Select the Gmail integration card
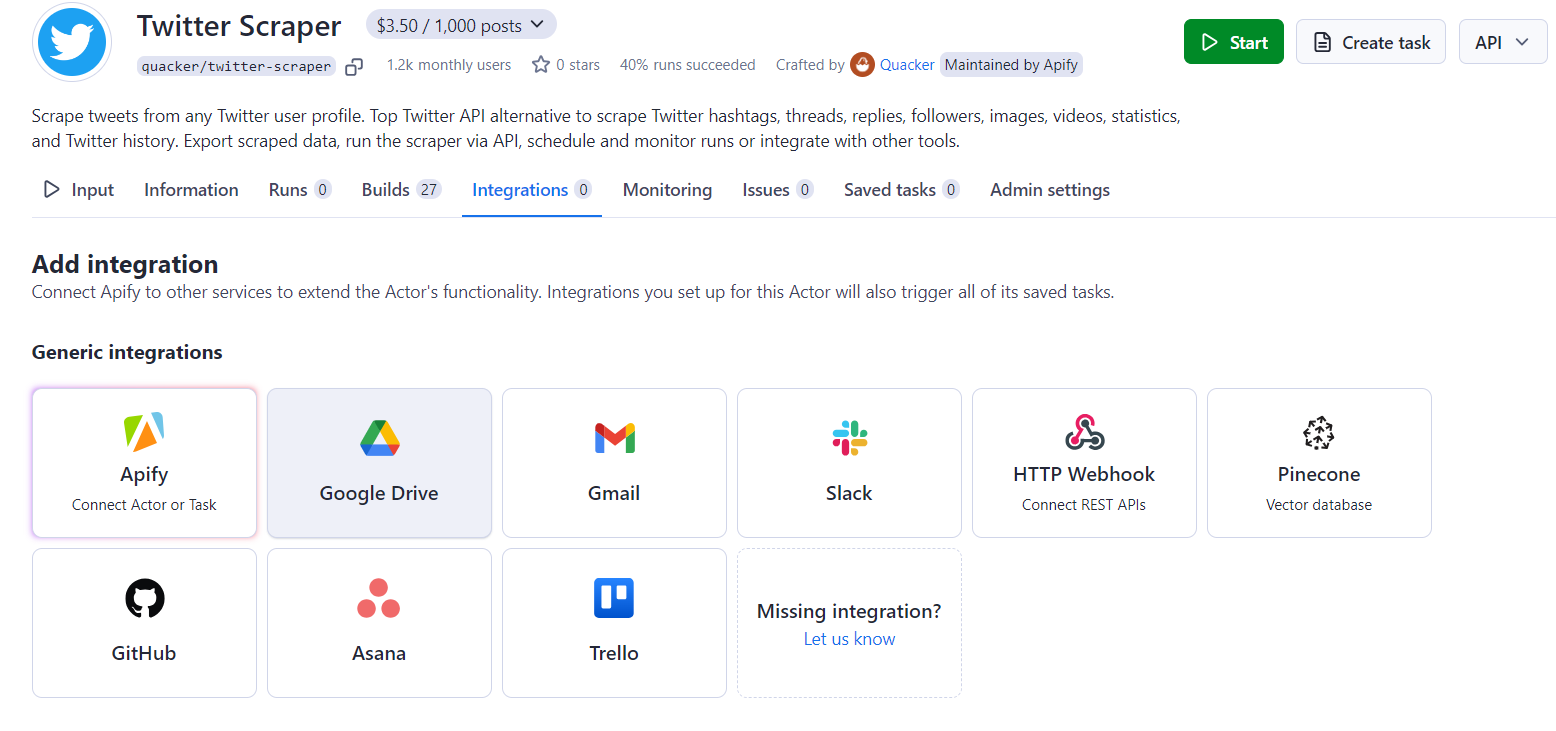This screenshot has width=1556, height=731. (x=614, y=463)
